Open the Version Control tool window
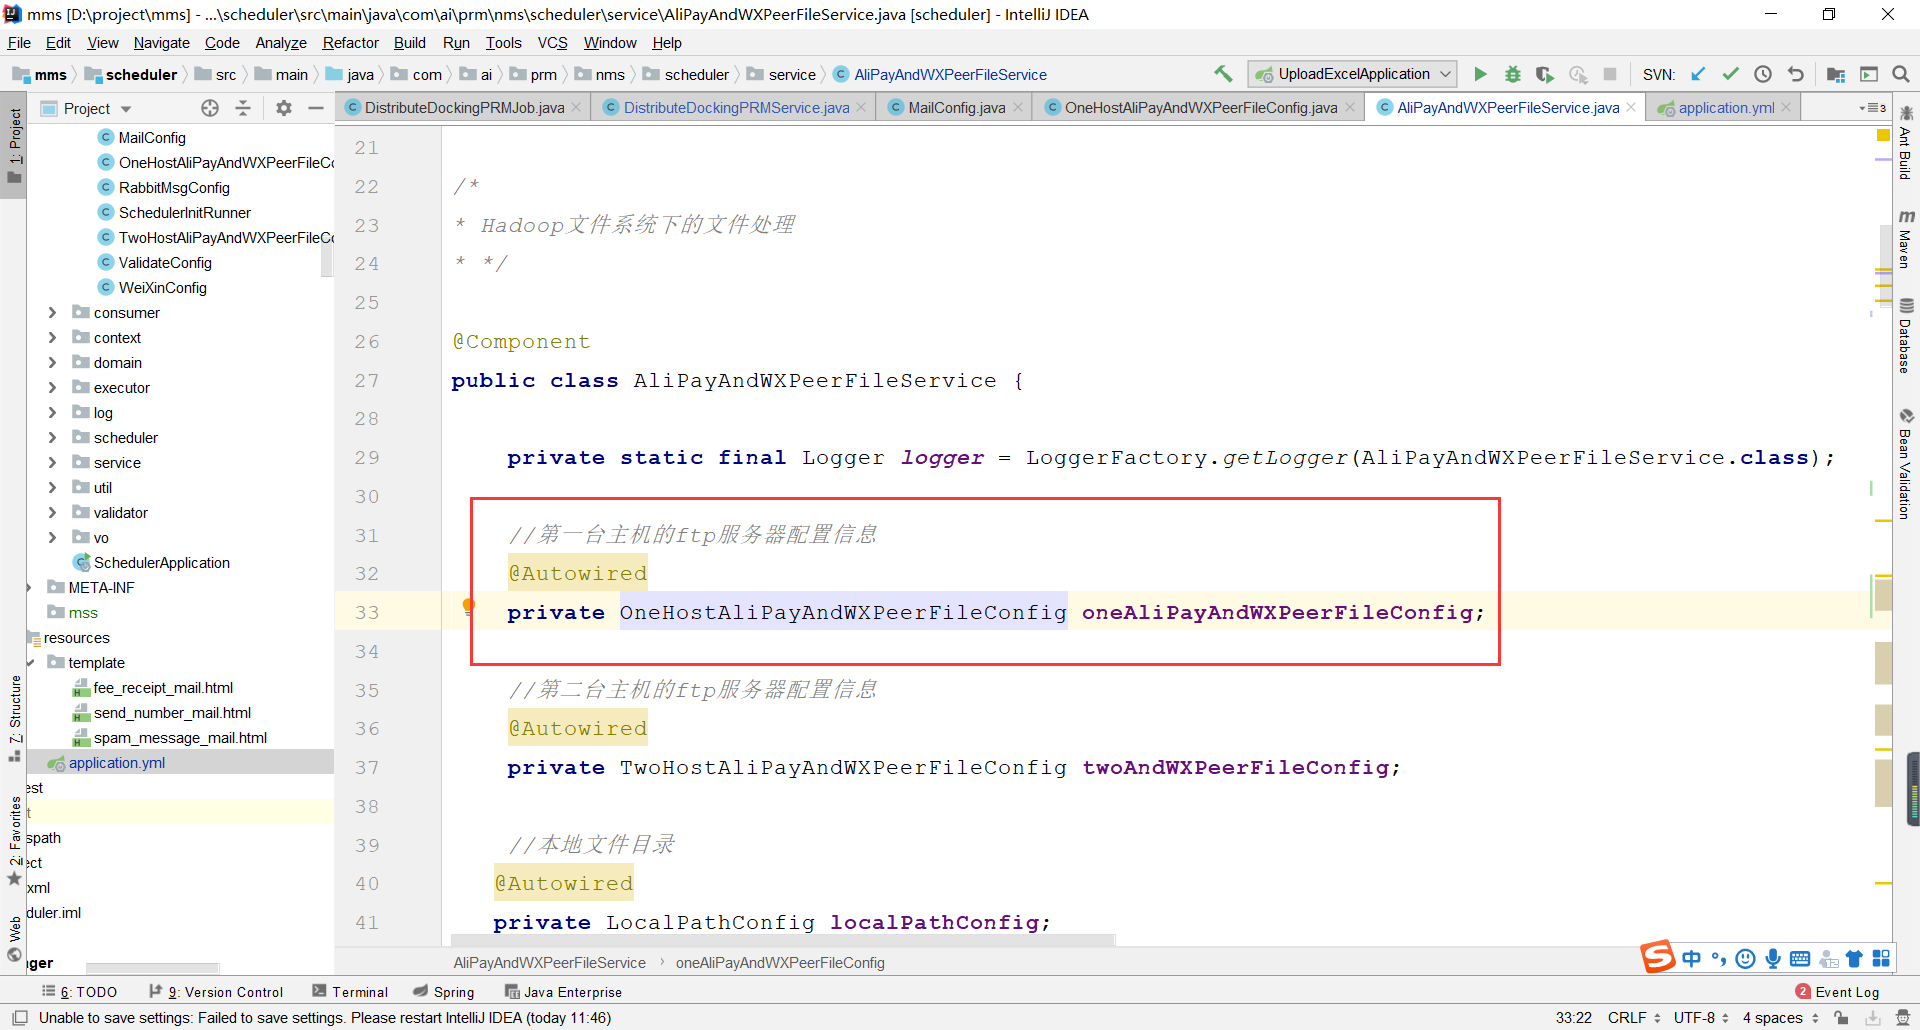This screenshot has height=1030, width=1920. (216, 992)
